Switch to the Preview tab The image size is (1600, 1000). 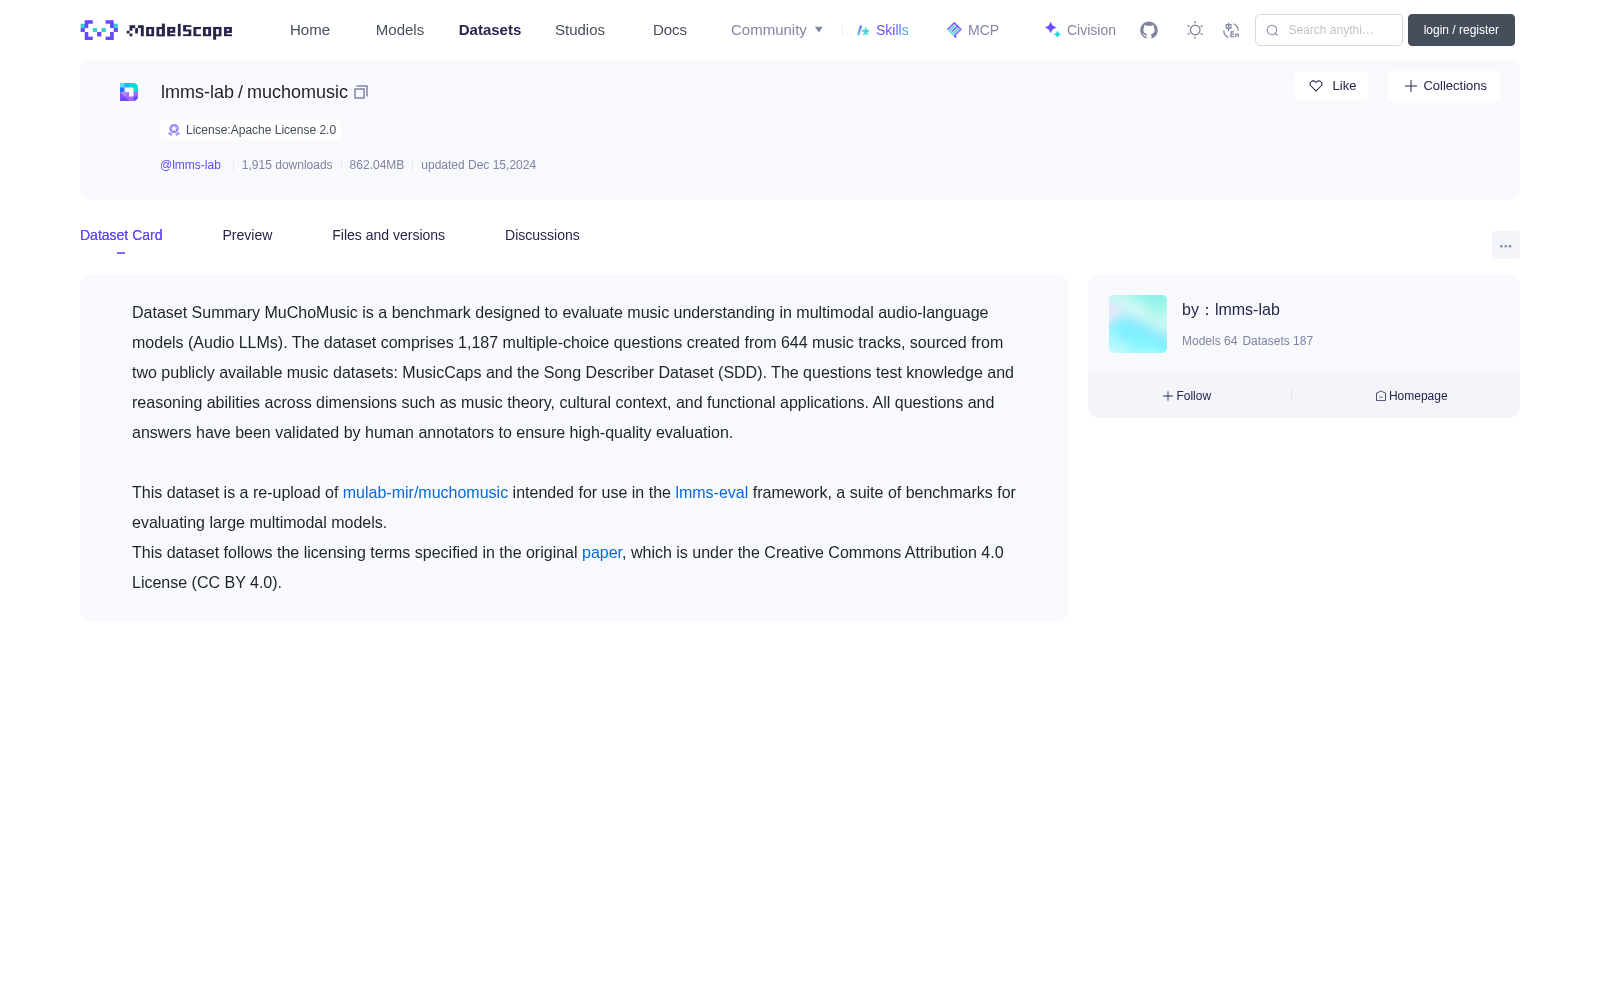247,235
